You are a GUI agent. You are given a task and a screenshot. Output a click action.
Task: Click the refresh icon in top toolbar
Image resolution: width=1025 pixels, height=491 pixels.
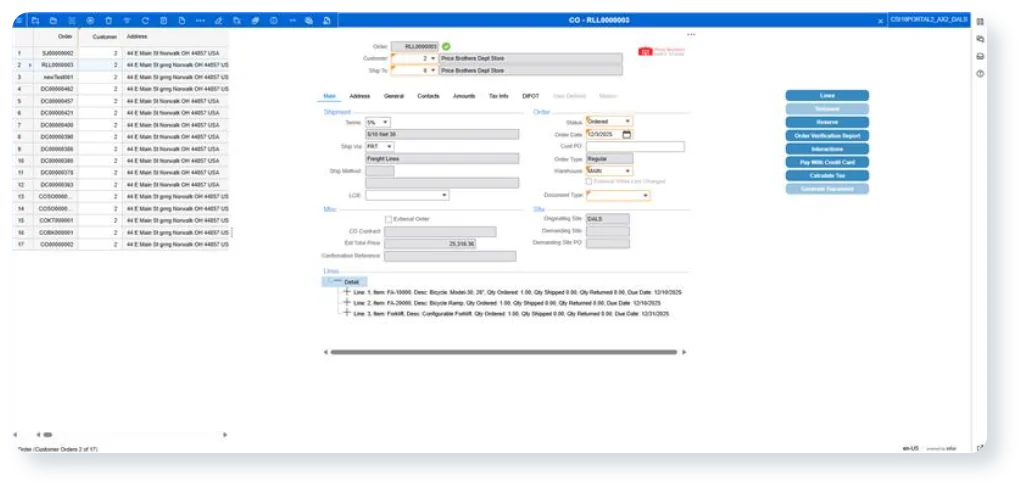(x=146, y=20)
